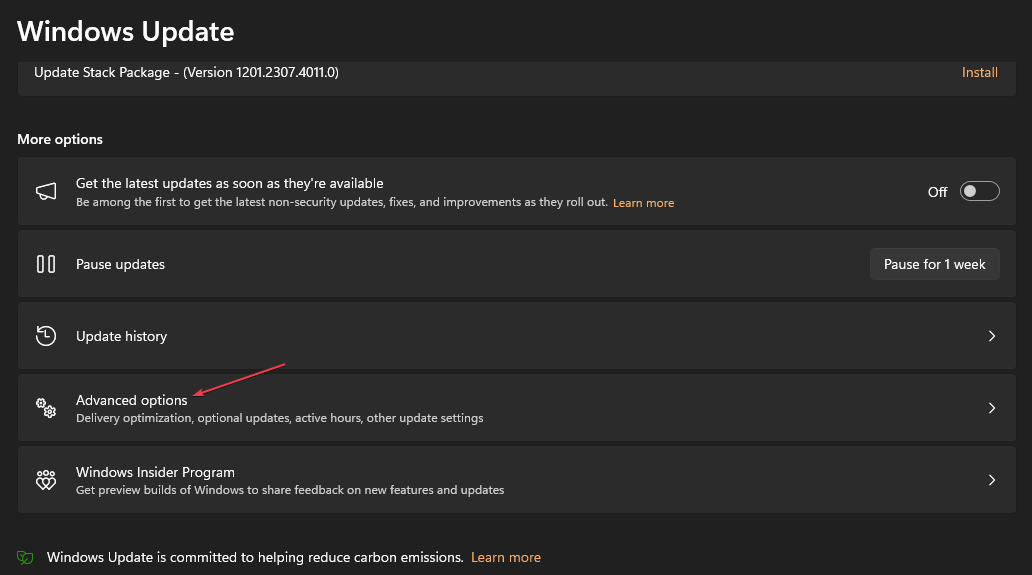This screenshot has width=1032, height=575.
Task: Click Pause for 1 week button
Action: pyautogui.click(x=935, y=264)
